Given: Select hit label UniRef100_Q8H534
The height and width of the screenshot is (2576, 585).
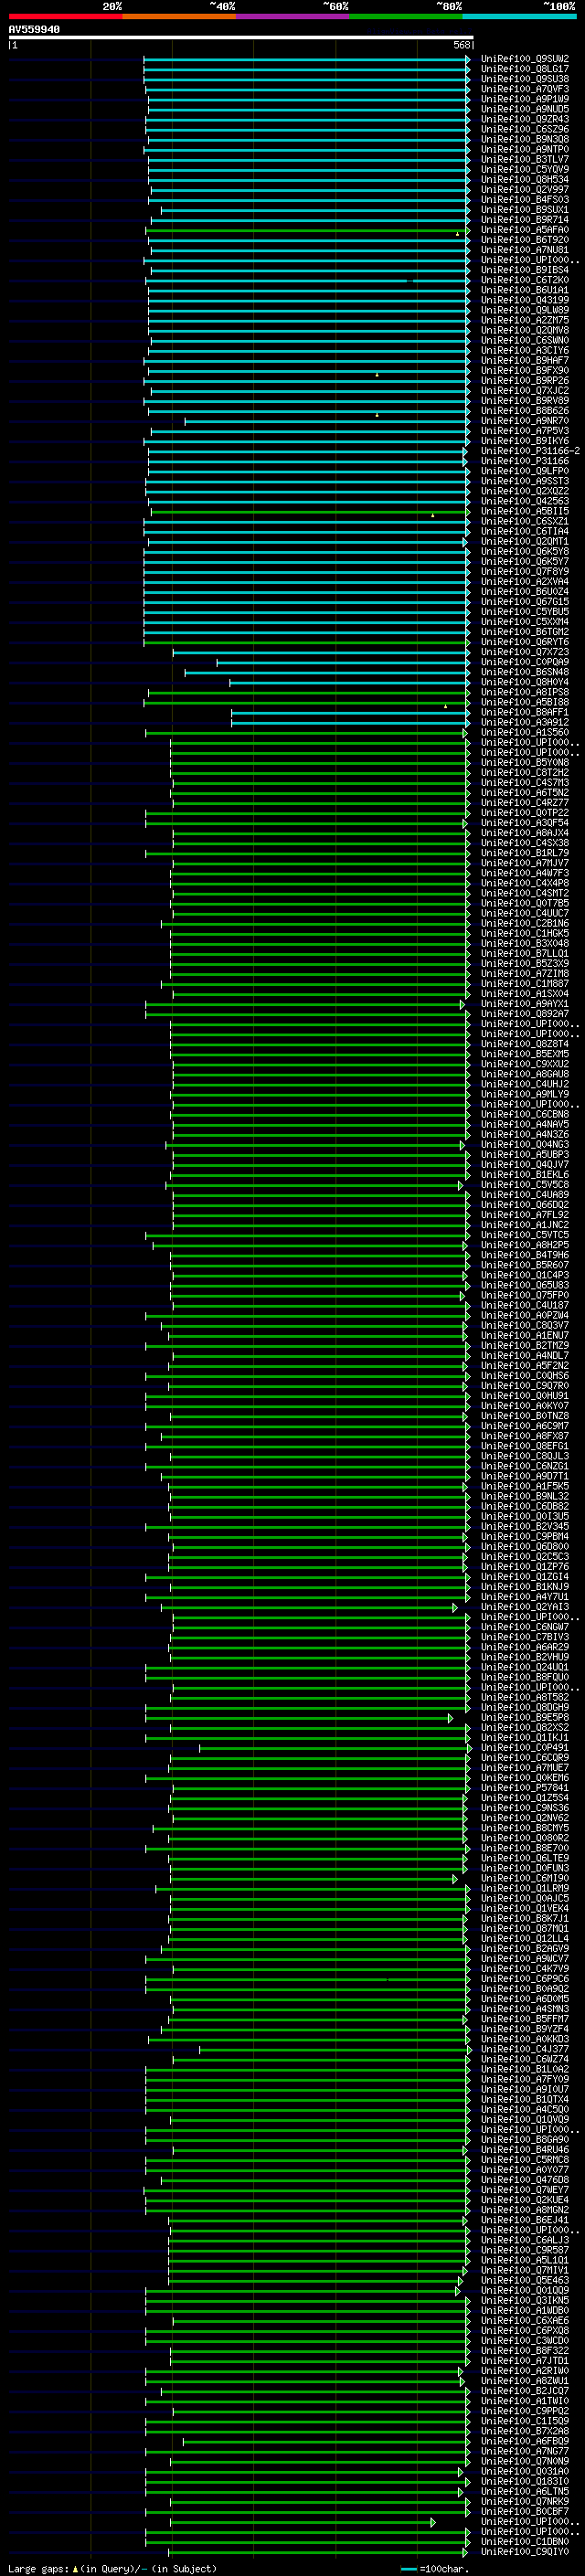Looking at the screenshot, I should click(x=524, y=180).
